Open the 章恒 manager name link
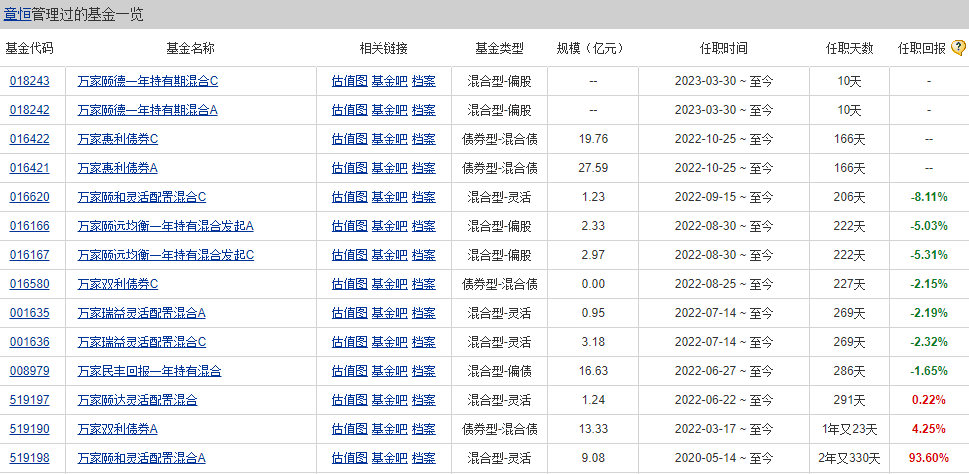This screenshot has width=969, height=474. pyautogui.click(x=17, y=14)
